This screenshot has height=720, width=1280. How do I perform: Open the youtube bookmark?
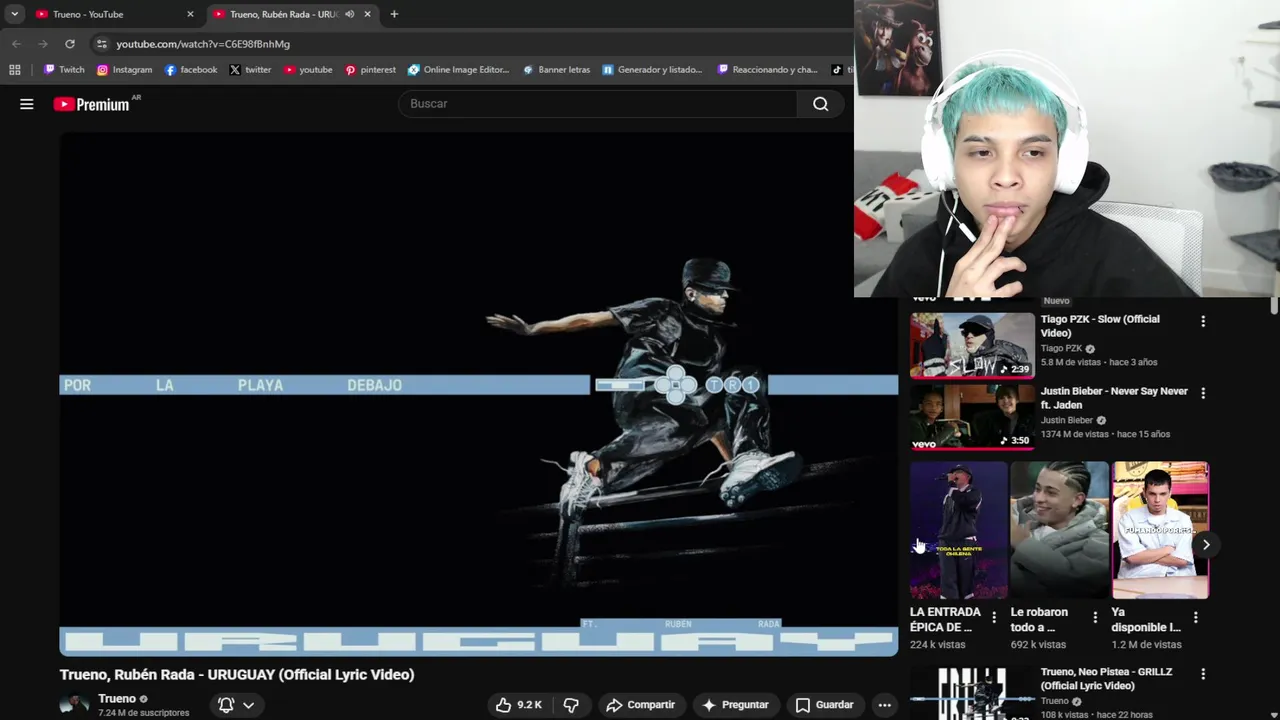coord(308,70)
